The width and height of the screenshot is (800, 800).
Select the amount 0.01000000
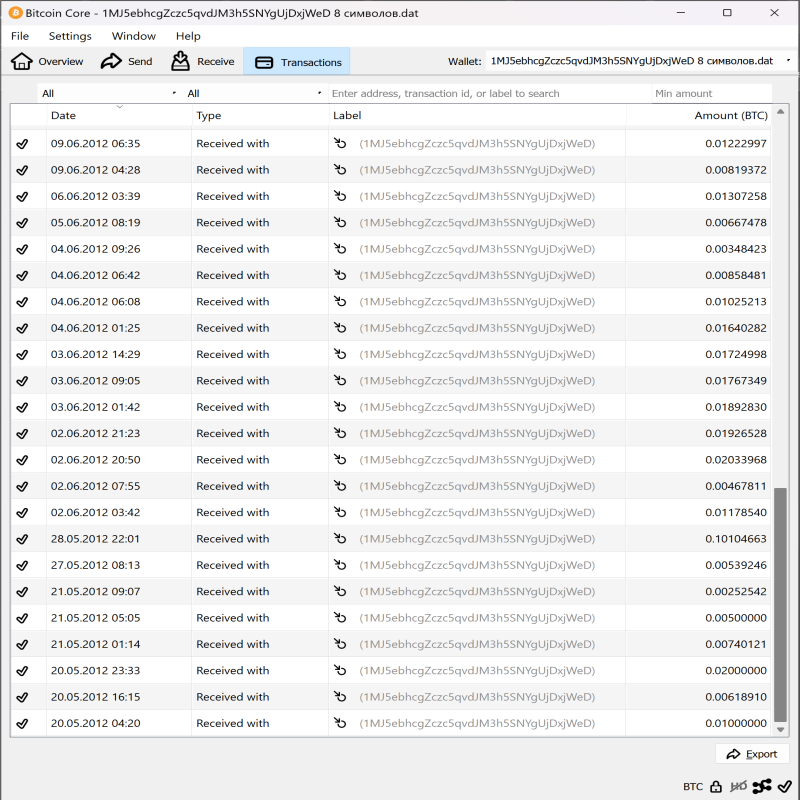coord(736,723)
